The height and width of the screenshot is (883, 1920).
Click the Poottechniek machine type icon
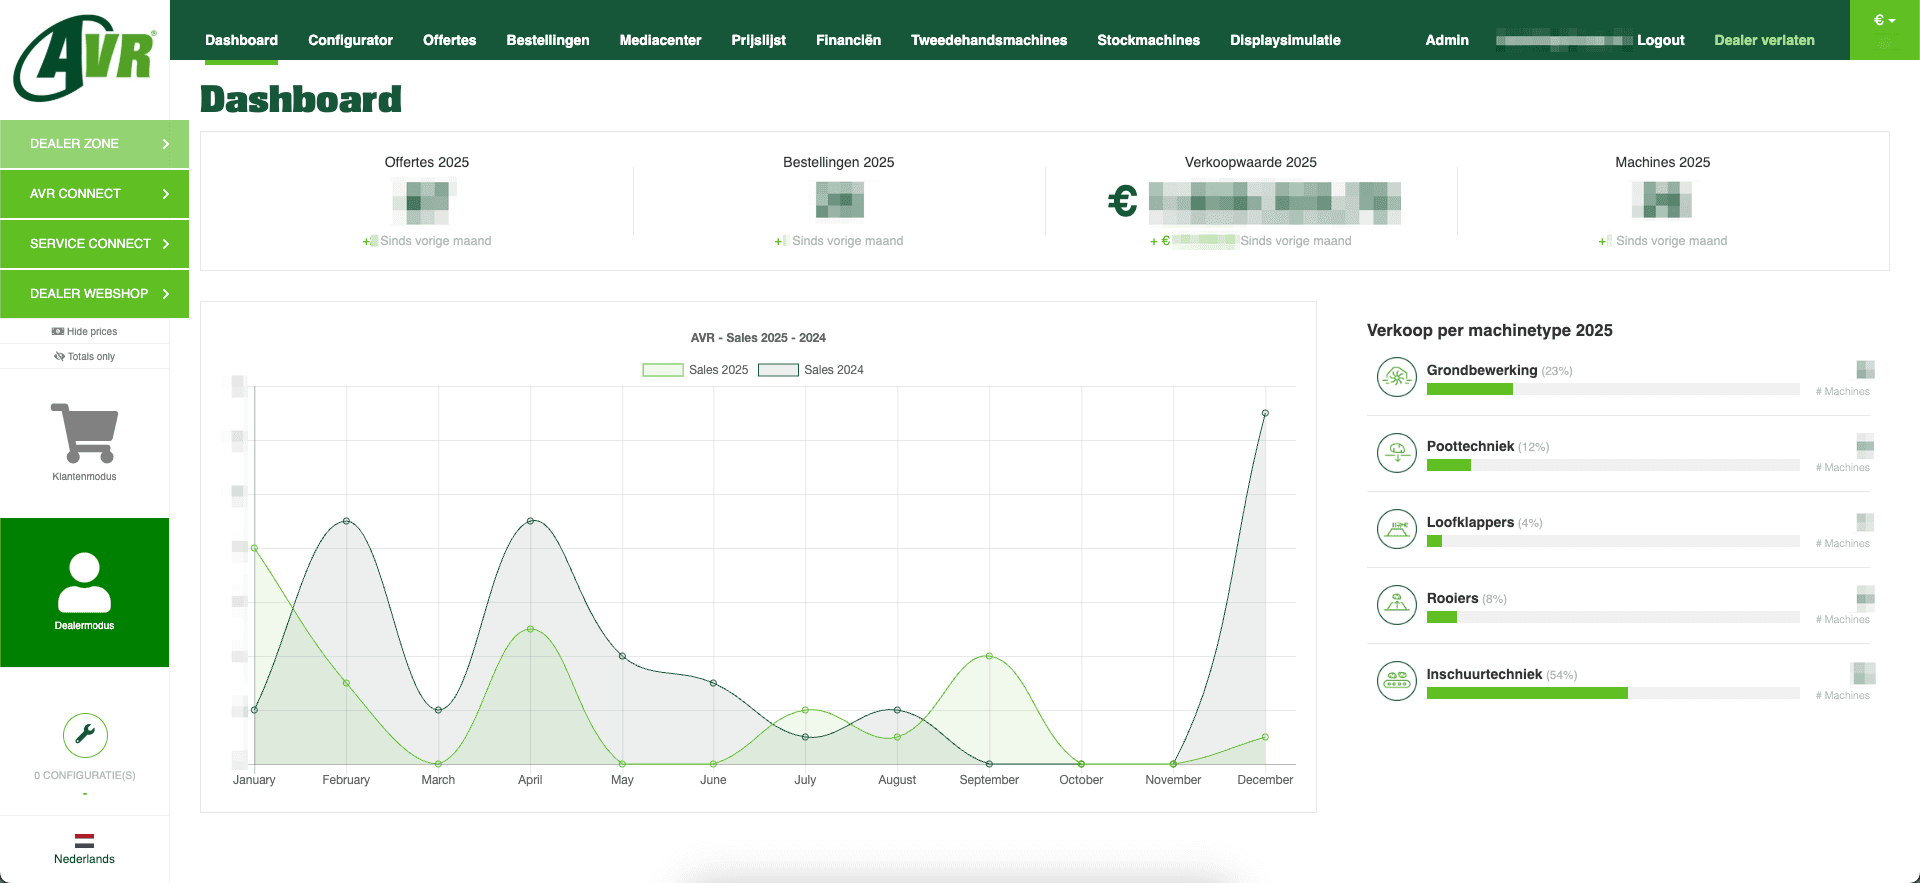tap(1396, 453)
